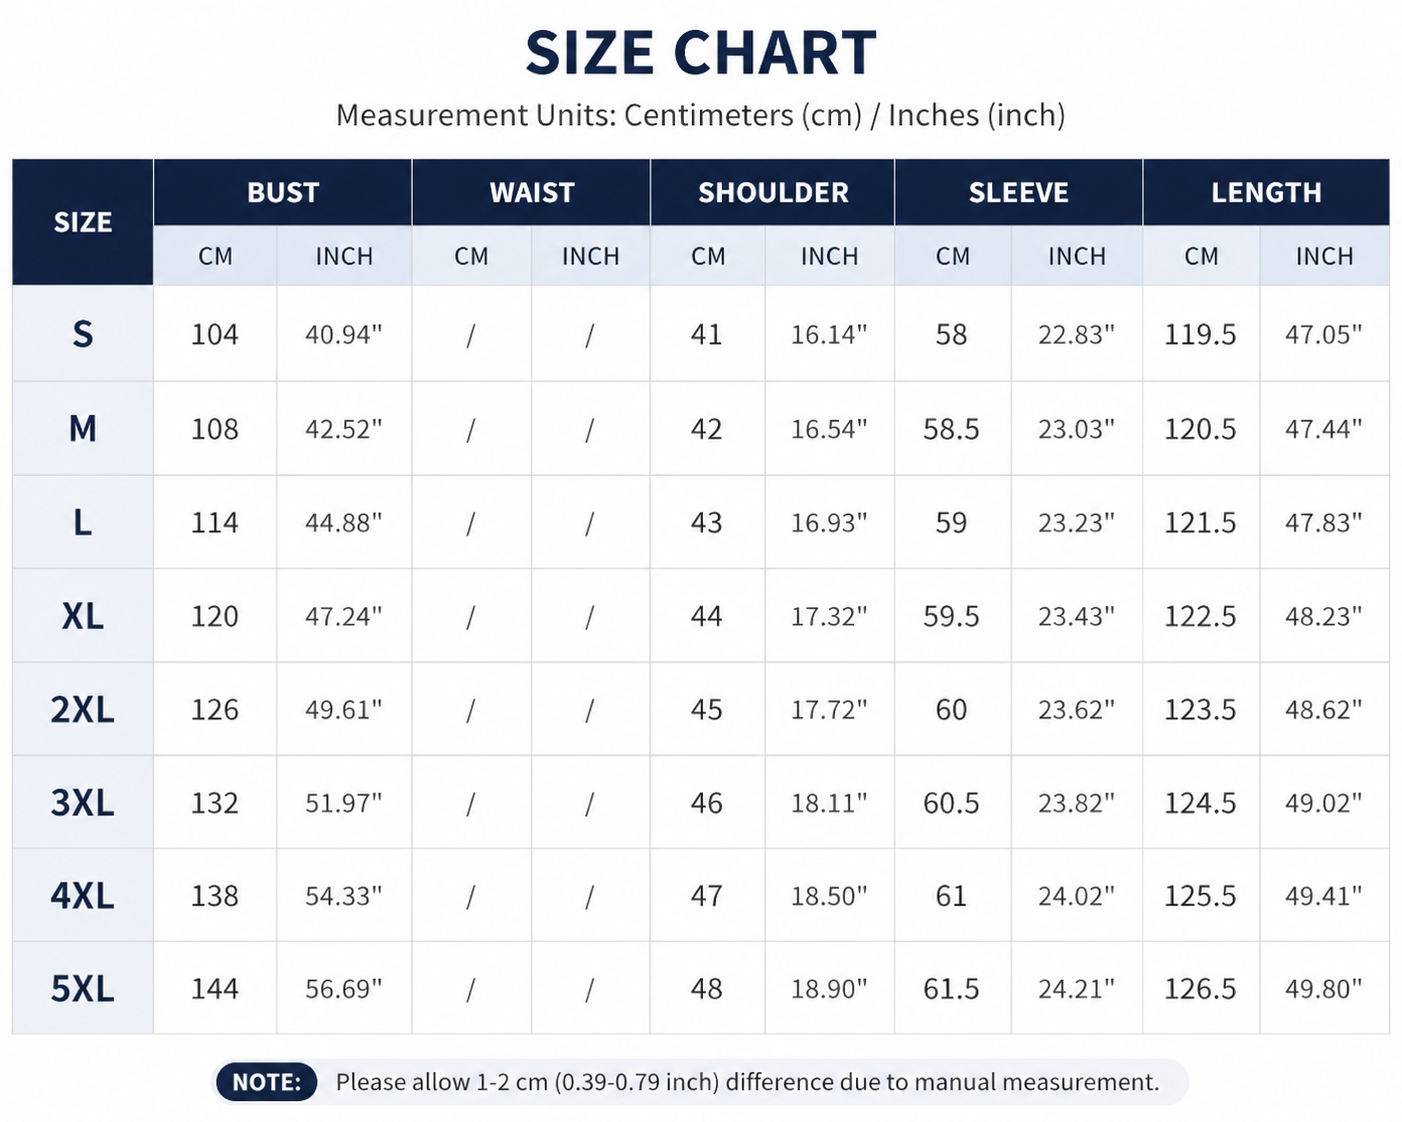Select the S size row label

(x=83, y=334)
